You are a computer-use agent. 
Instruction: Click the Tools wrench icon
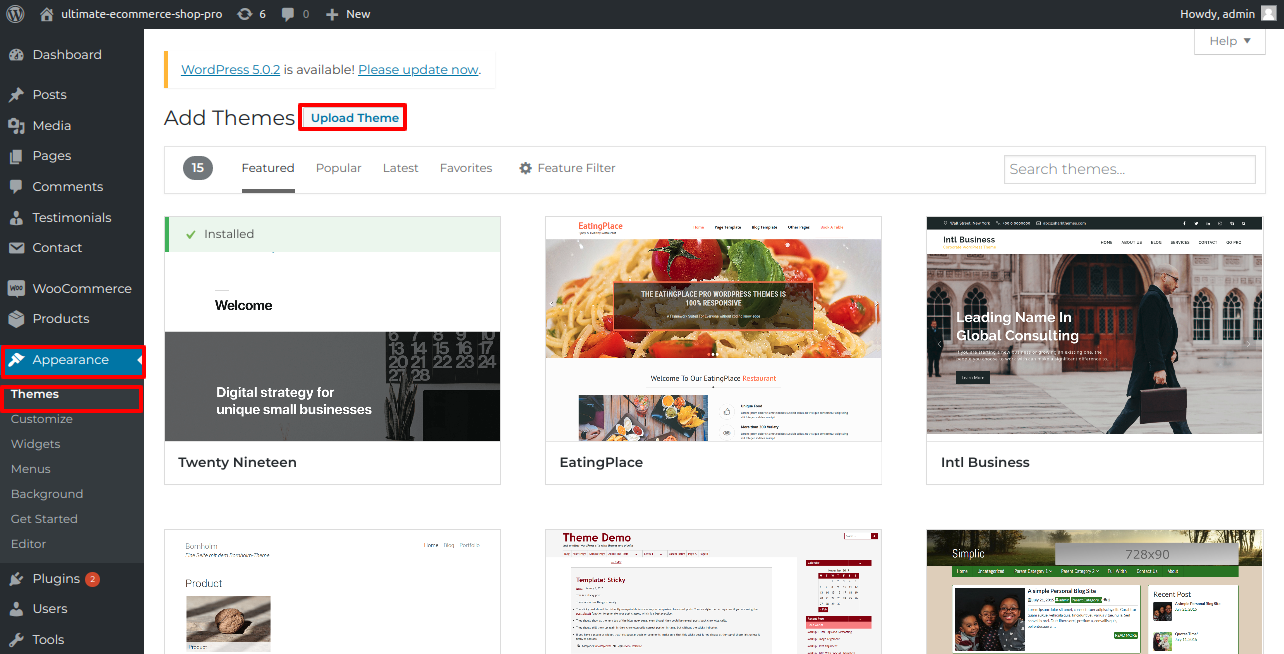coord(16,640)
